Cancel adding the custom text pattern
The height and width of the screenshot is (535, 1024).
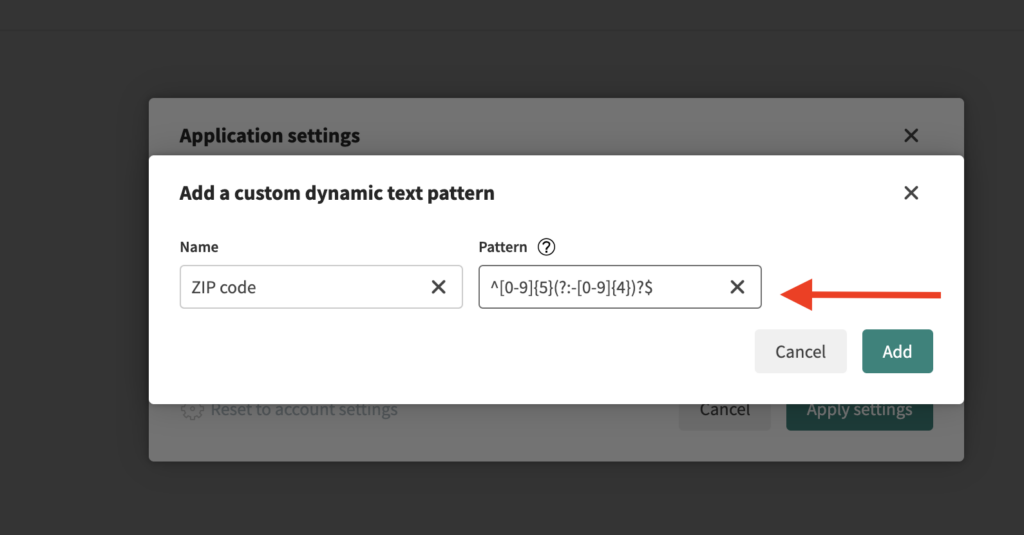tap(800, 351)
